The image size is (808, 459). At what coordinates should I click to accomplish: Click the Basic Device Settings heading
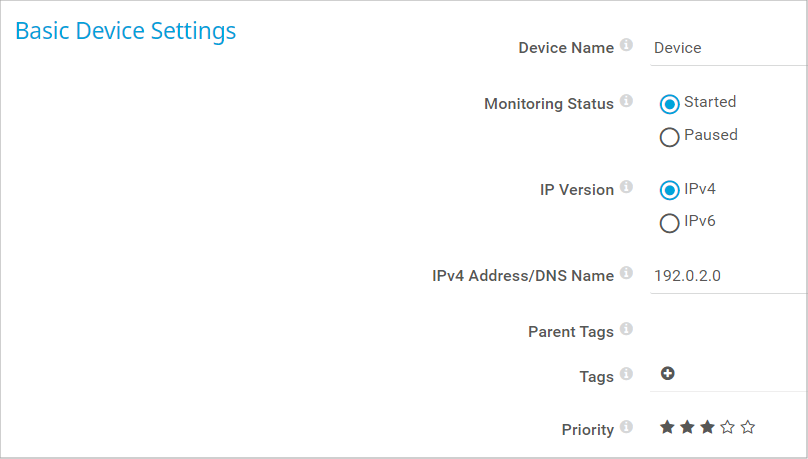[x=126, y=31]
